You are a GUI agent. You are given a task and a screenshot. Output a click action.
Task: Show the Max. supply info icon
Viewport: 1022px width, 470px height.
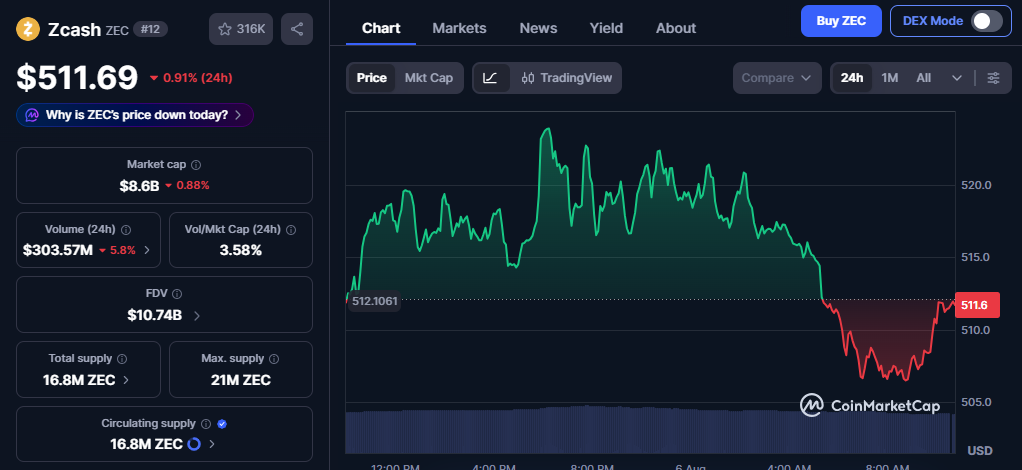coord(274,359)
